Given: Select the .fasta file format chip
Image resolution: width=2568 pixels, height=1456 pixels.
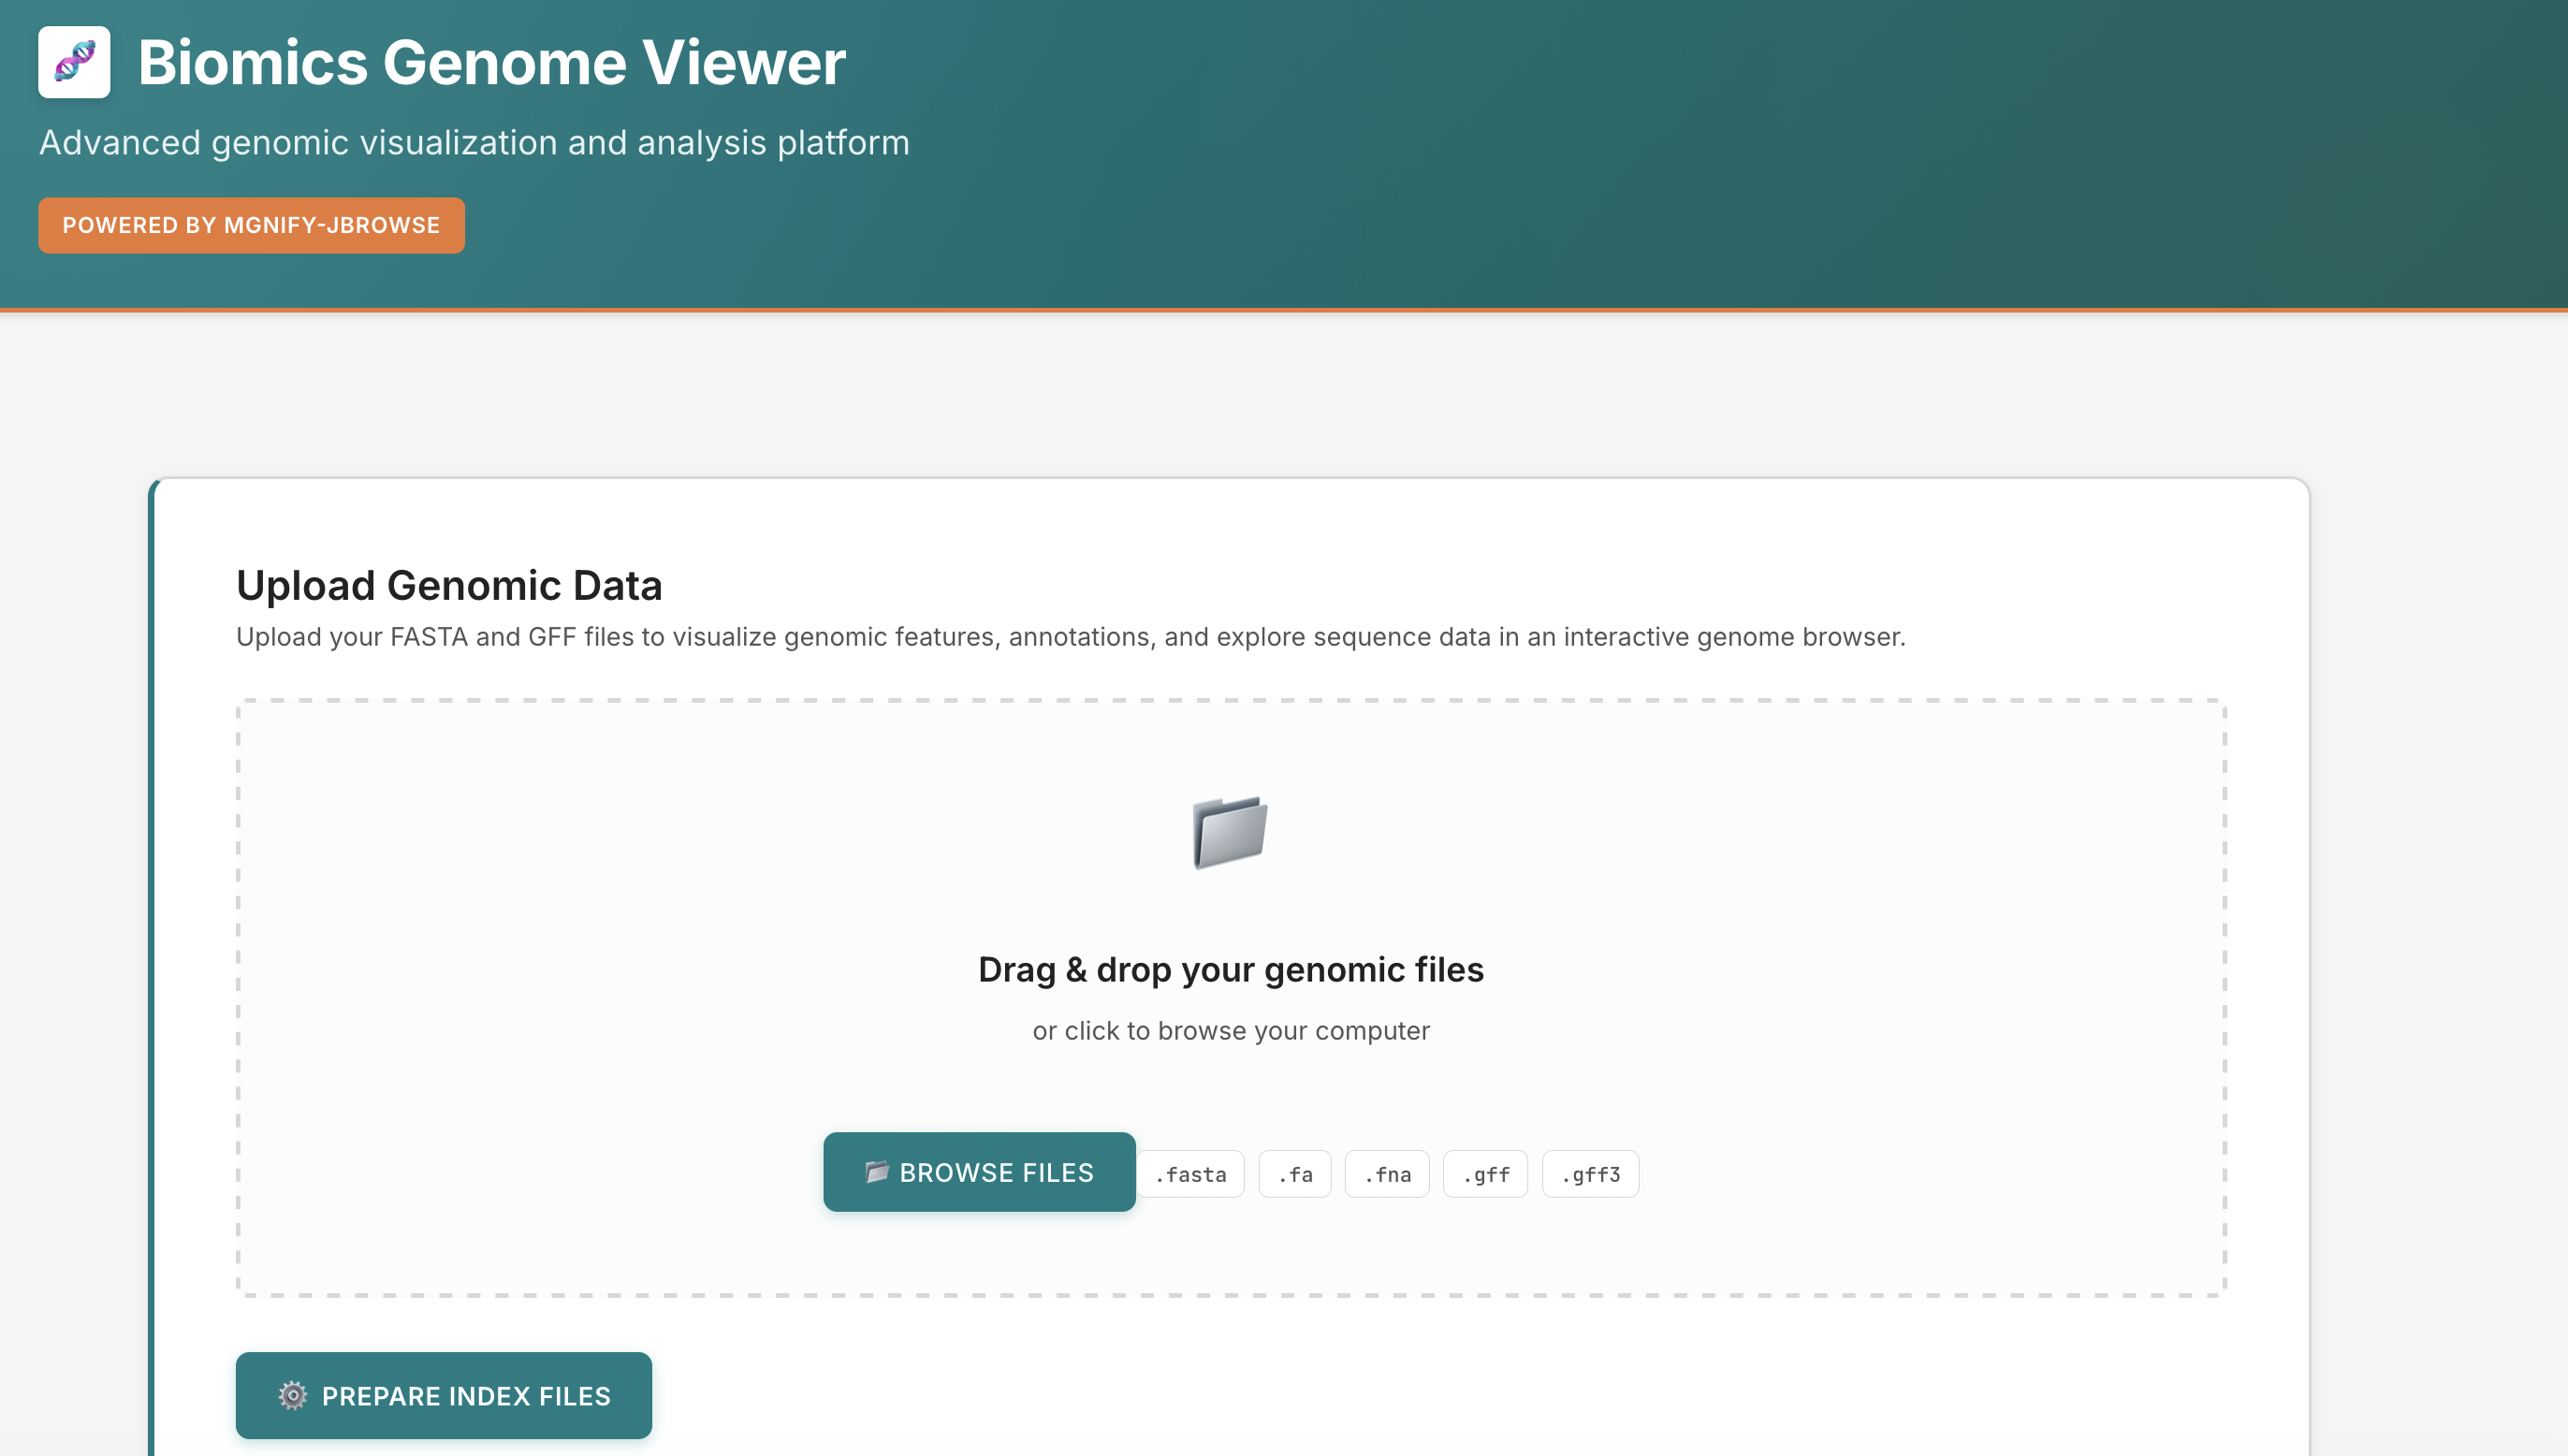Looking at the screenshot, I should (1190, 1174).
